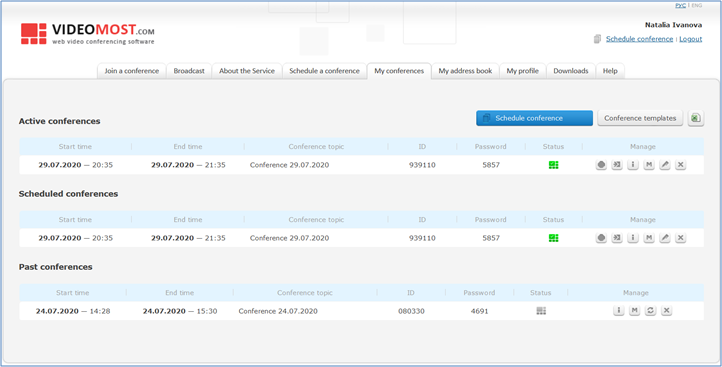Viewport: 722px width, 367px height.
Task: Open the Join a conference tab
Action: [132, 71]
